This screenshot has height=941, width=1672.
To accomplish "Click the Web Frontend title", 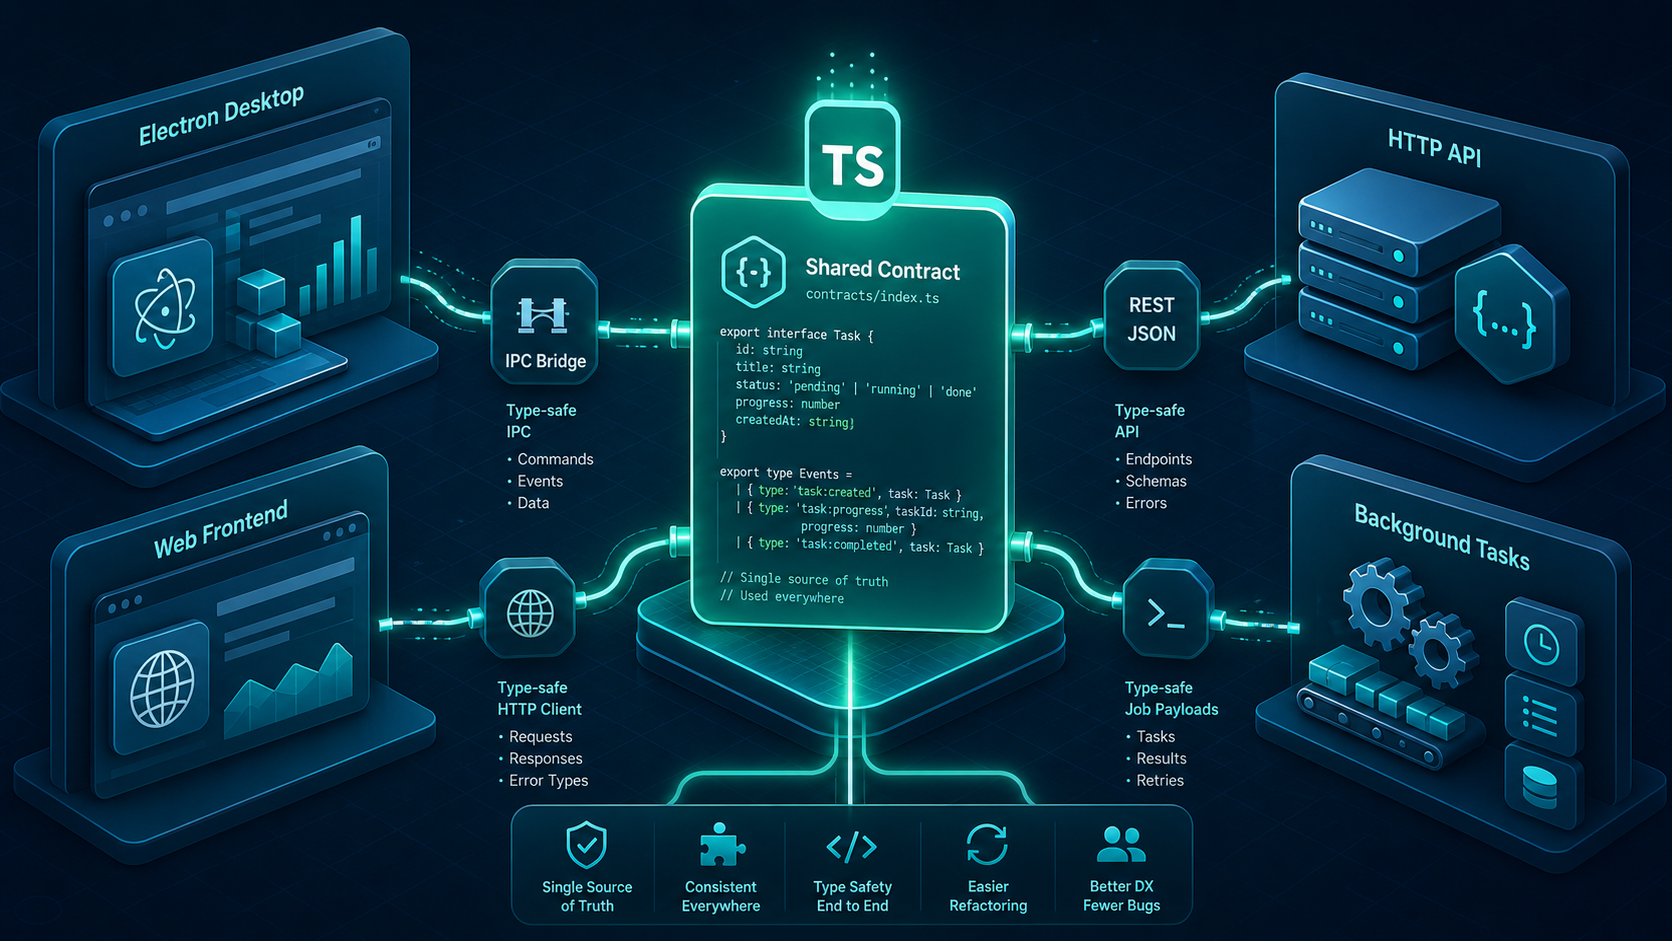I will pyautogui.click(x=221, y=529).
